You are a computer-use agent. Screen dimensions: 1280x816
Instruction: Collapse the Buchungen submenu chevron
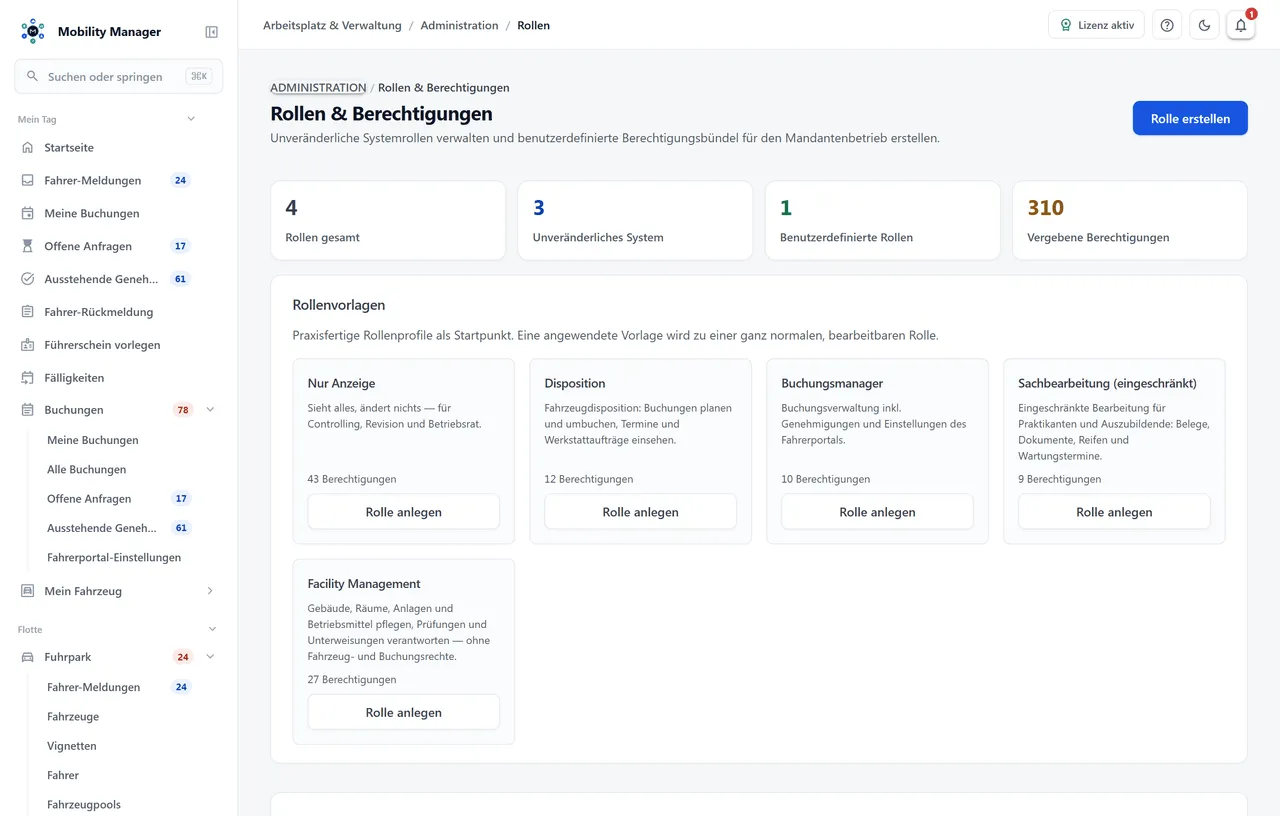coord(210,410)
